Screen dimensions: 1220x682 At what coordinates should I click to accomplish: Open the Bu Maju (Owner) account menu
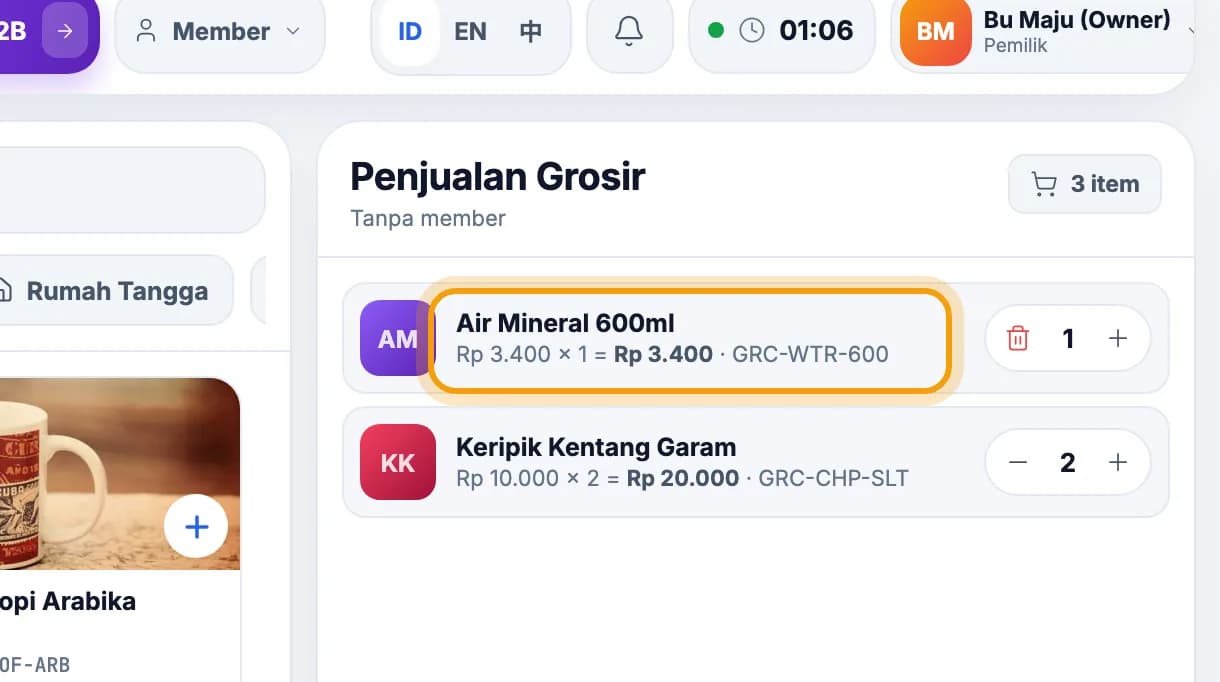[x=1043, y=32]
